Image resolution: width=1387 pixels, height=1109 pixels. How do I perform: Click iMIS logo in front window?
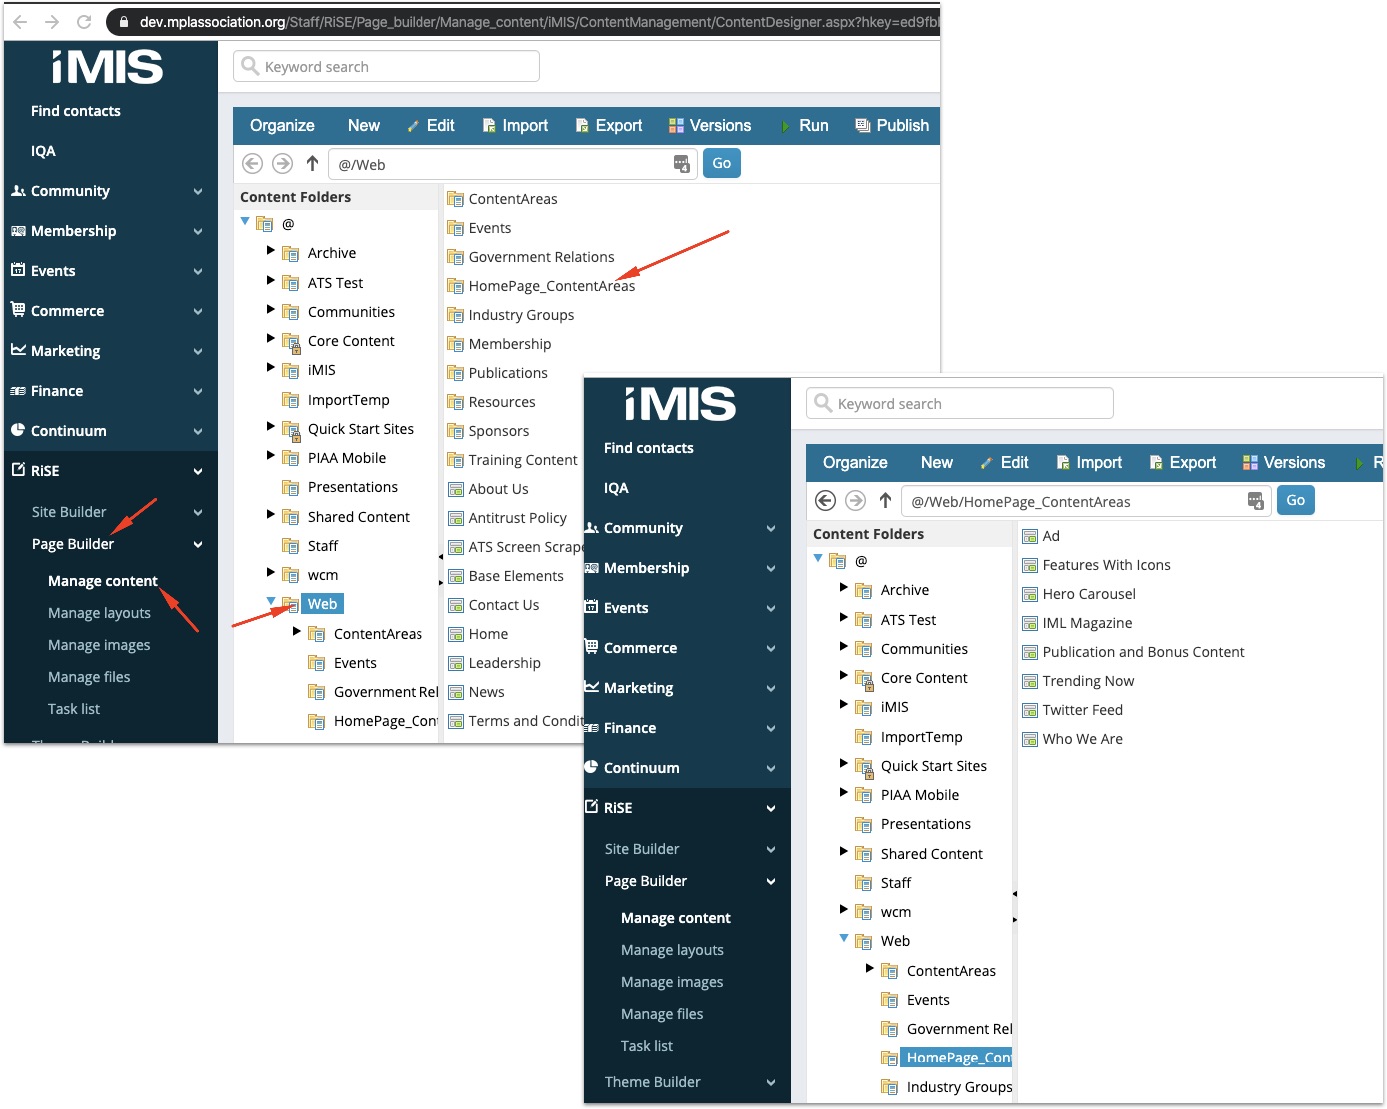pyautogui.click(x=680, y=404)
